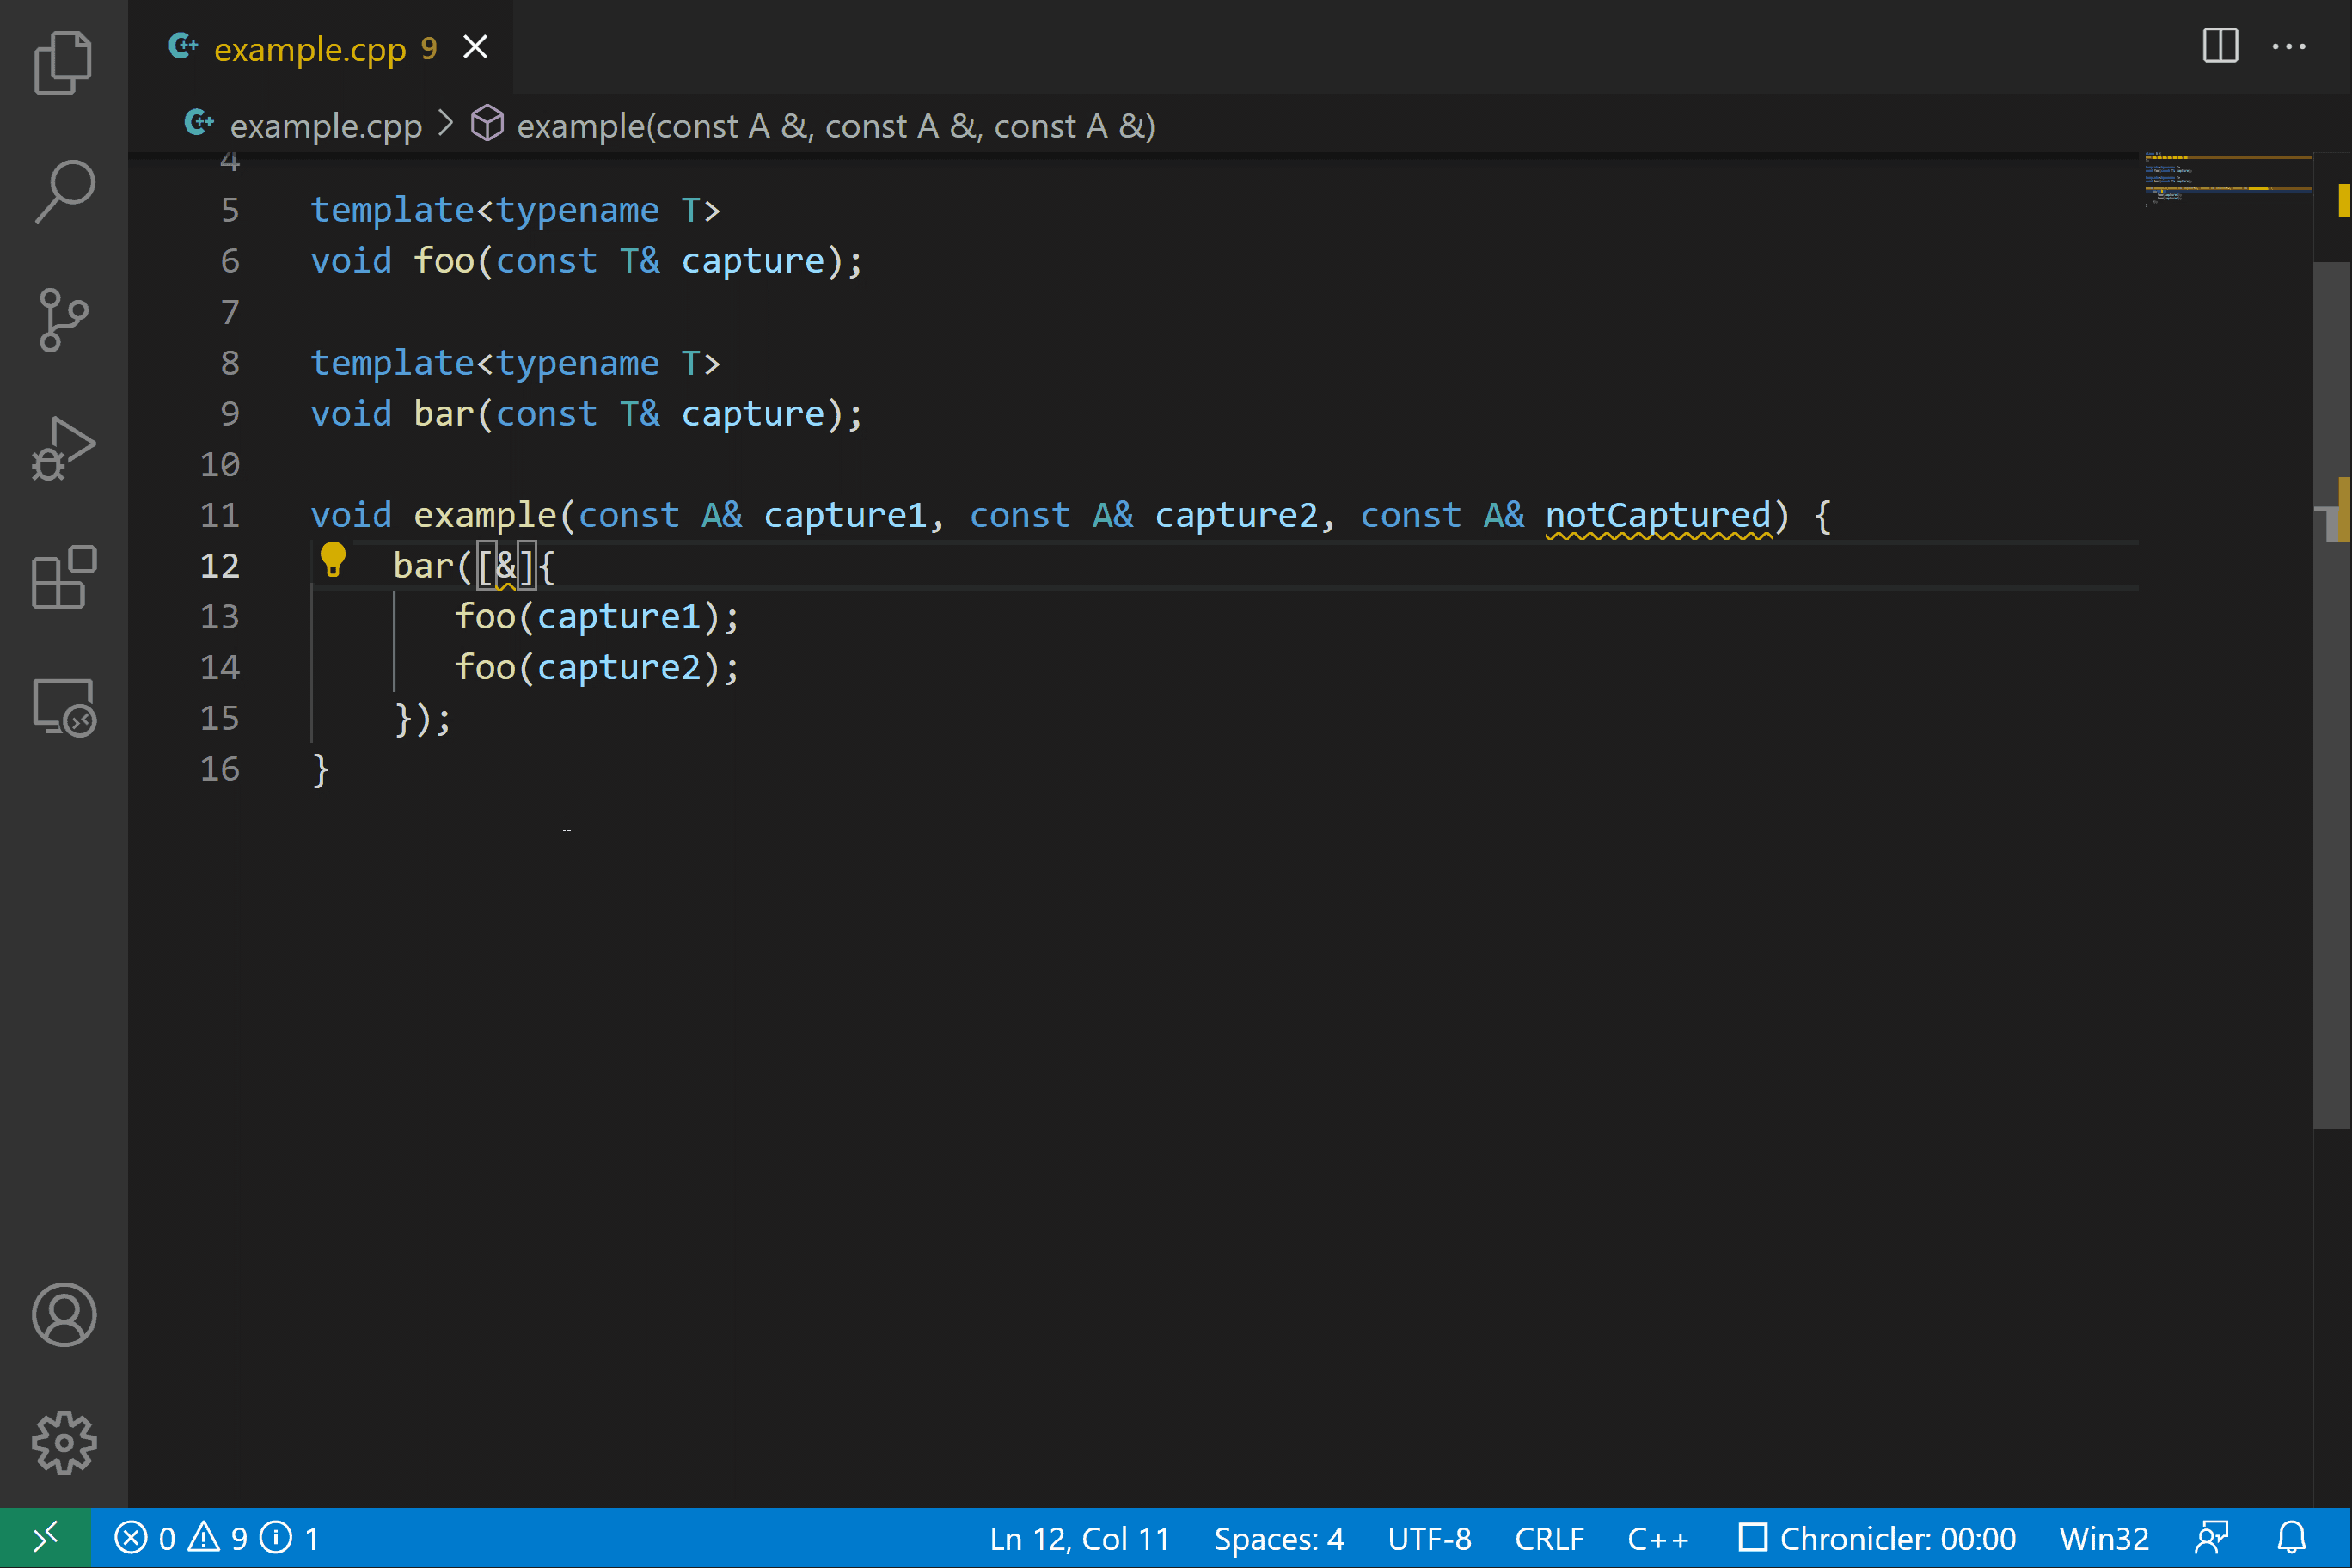Open the More Actions editor menu
Viewport: 2352px width, 1568px height.
(2290, 46)
